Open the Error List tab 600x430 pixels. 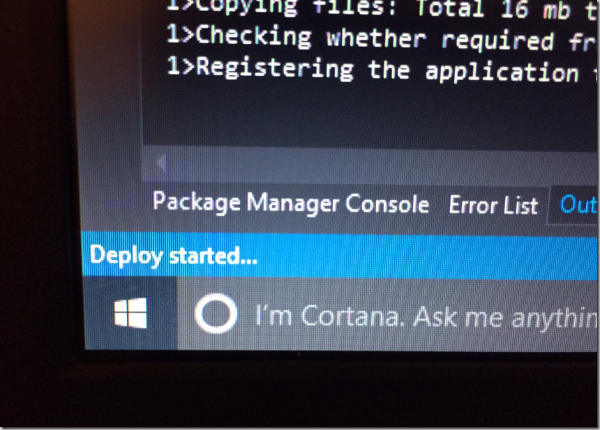[x=493, y=205]
